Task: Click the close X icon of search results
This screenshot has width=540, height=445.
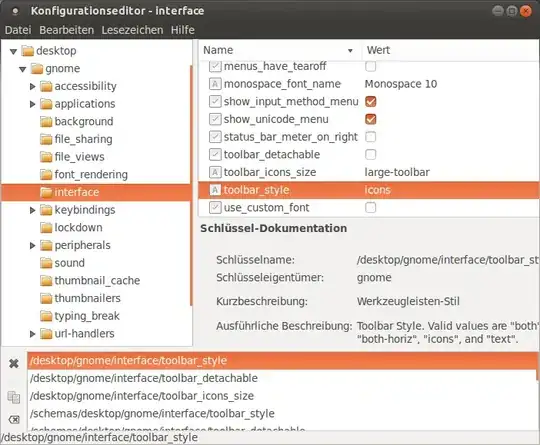Action: coord(14,363)
